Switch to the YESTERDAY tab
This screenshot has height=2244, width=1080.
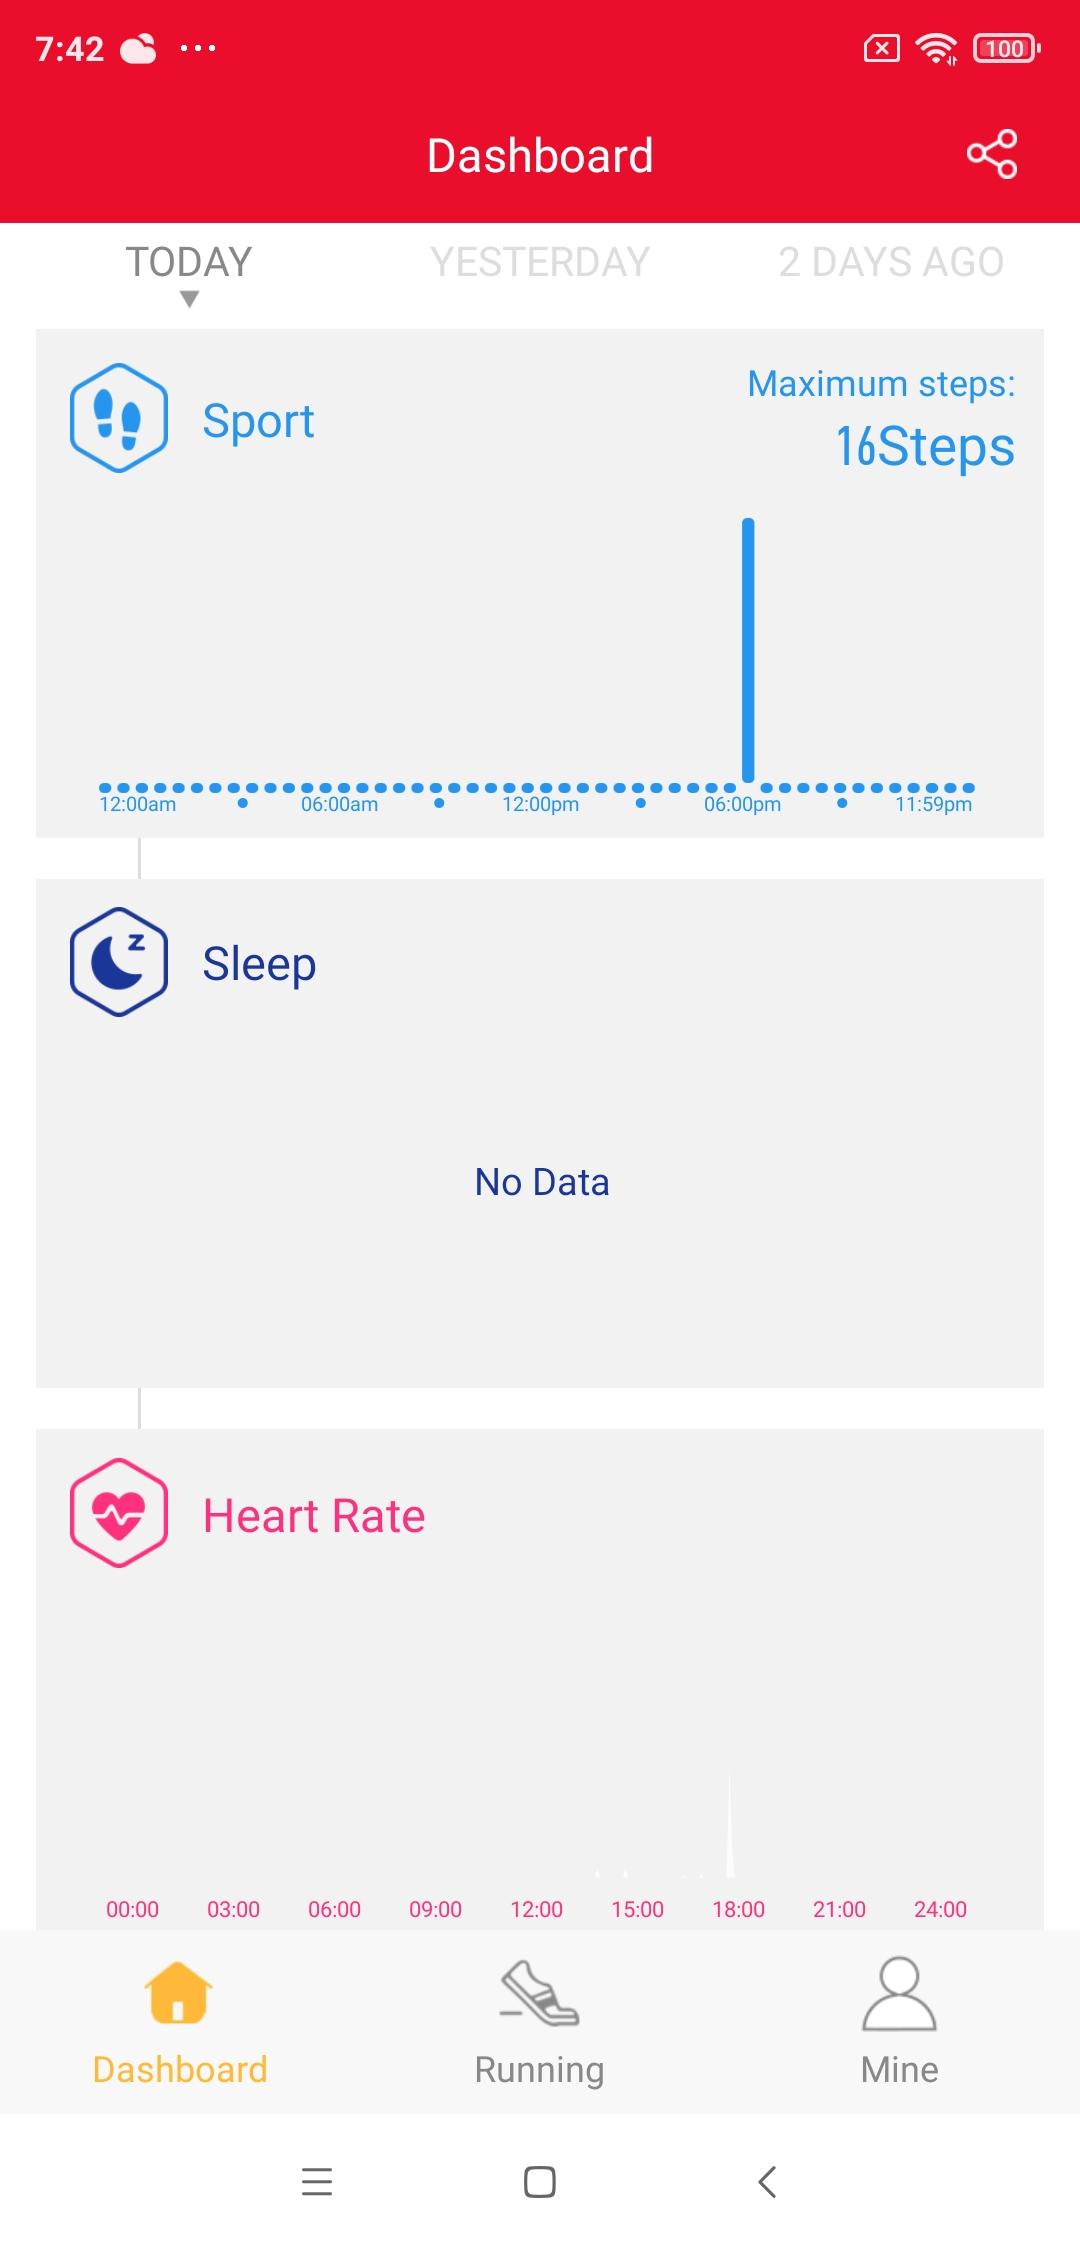tap(540, 262)
